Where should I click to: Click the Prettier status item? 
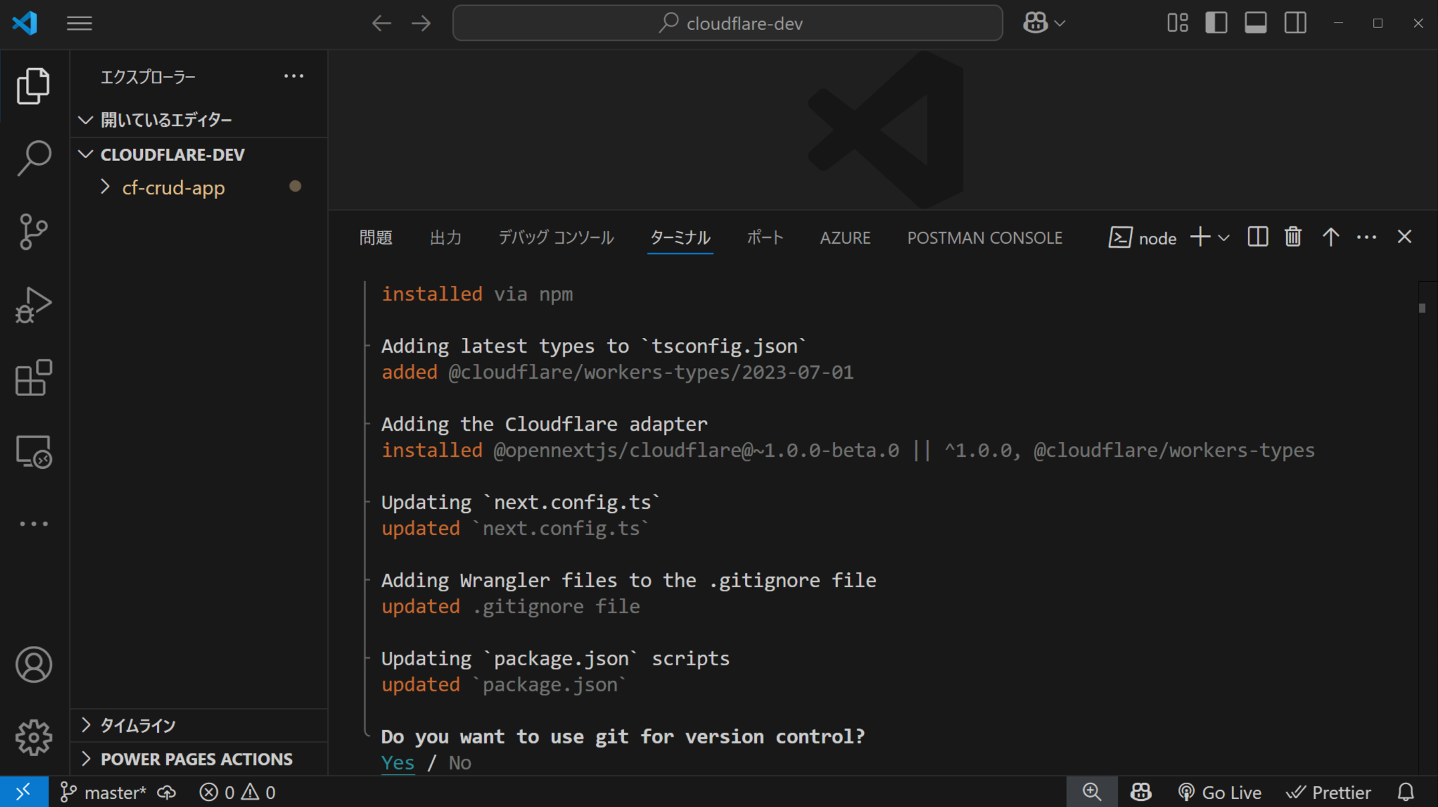pyautogui.click(x=1329, y=793)
